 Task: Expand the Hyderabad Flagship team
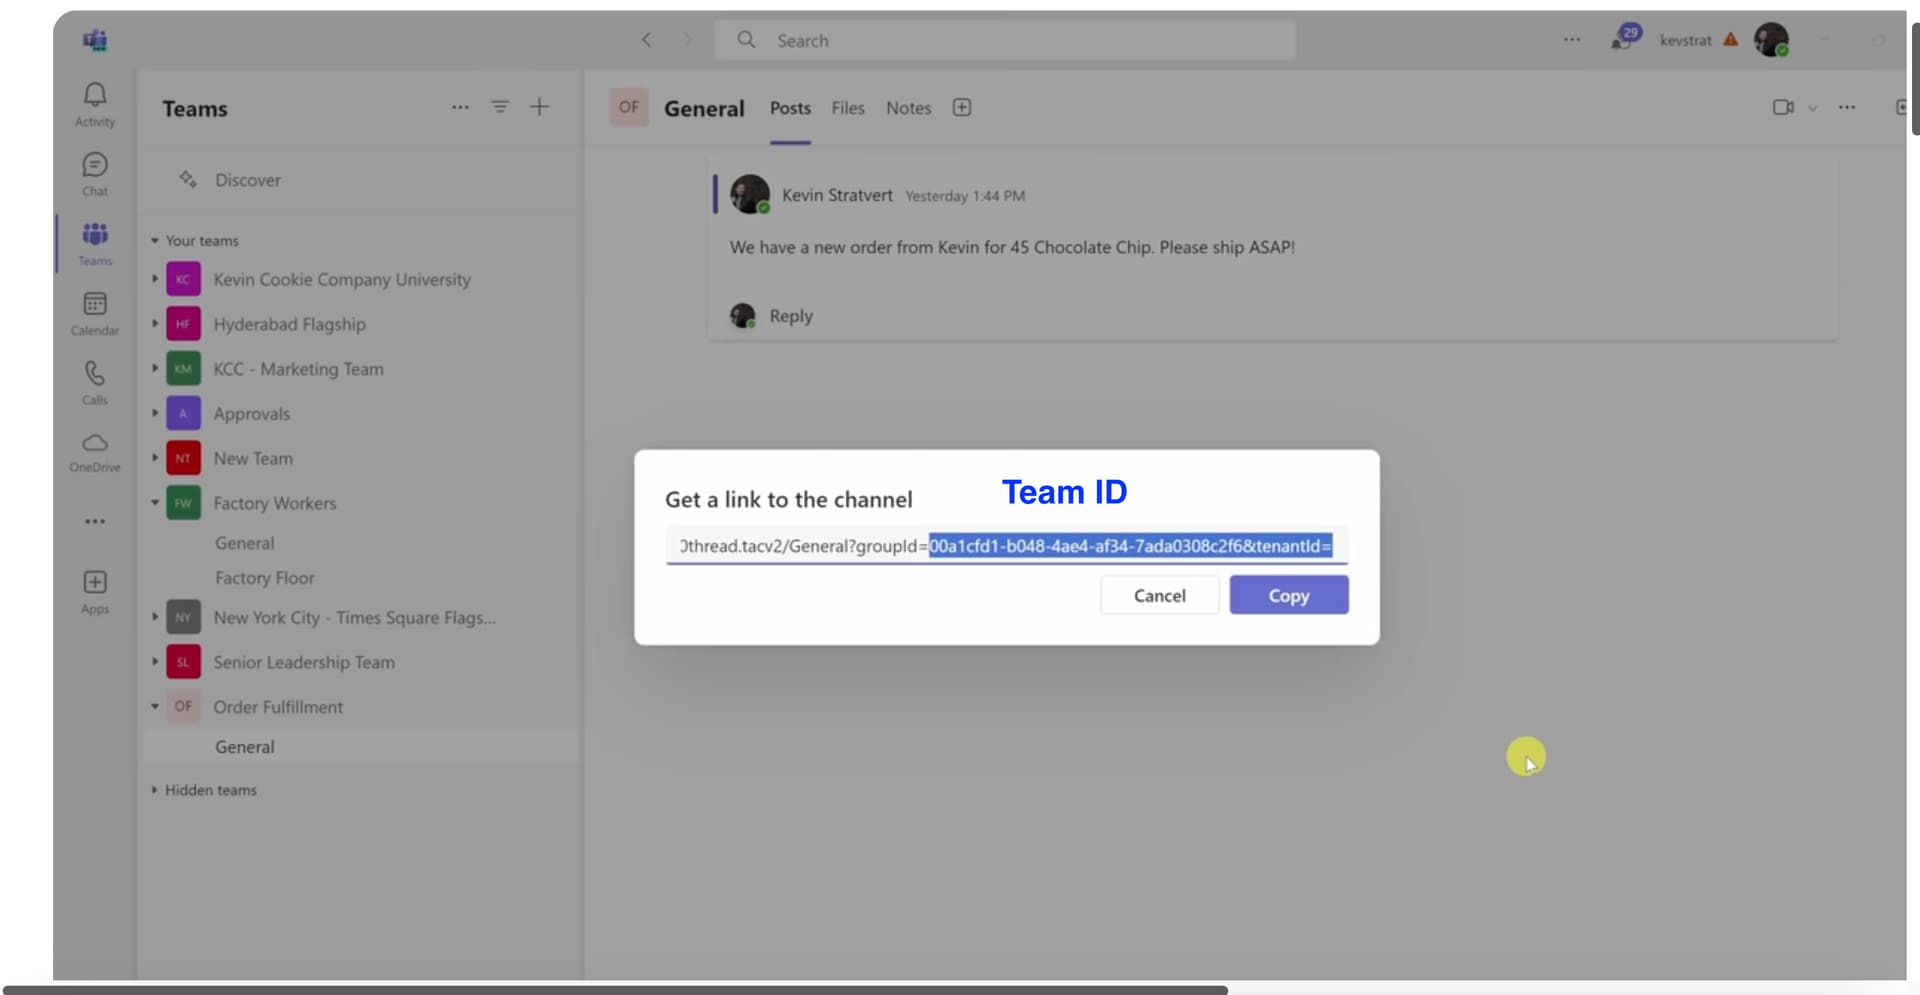(x=155, y=324)
